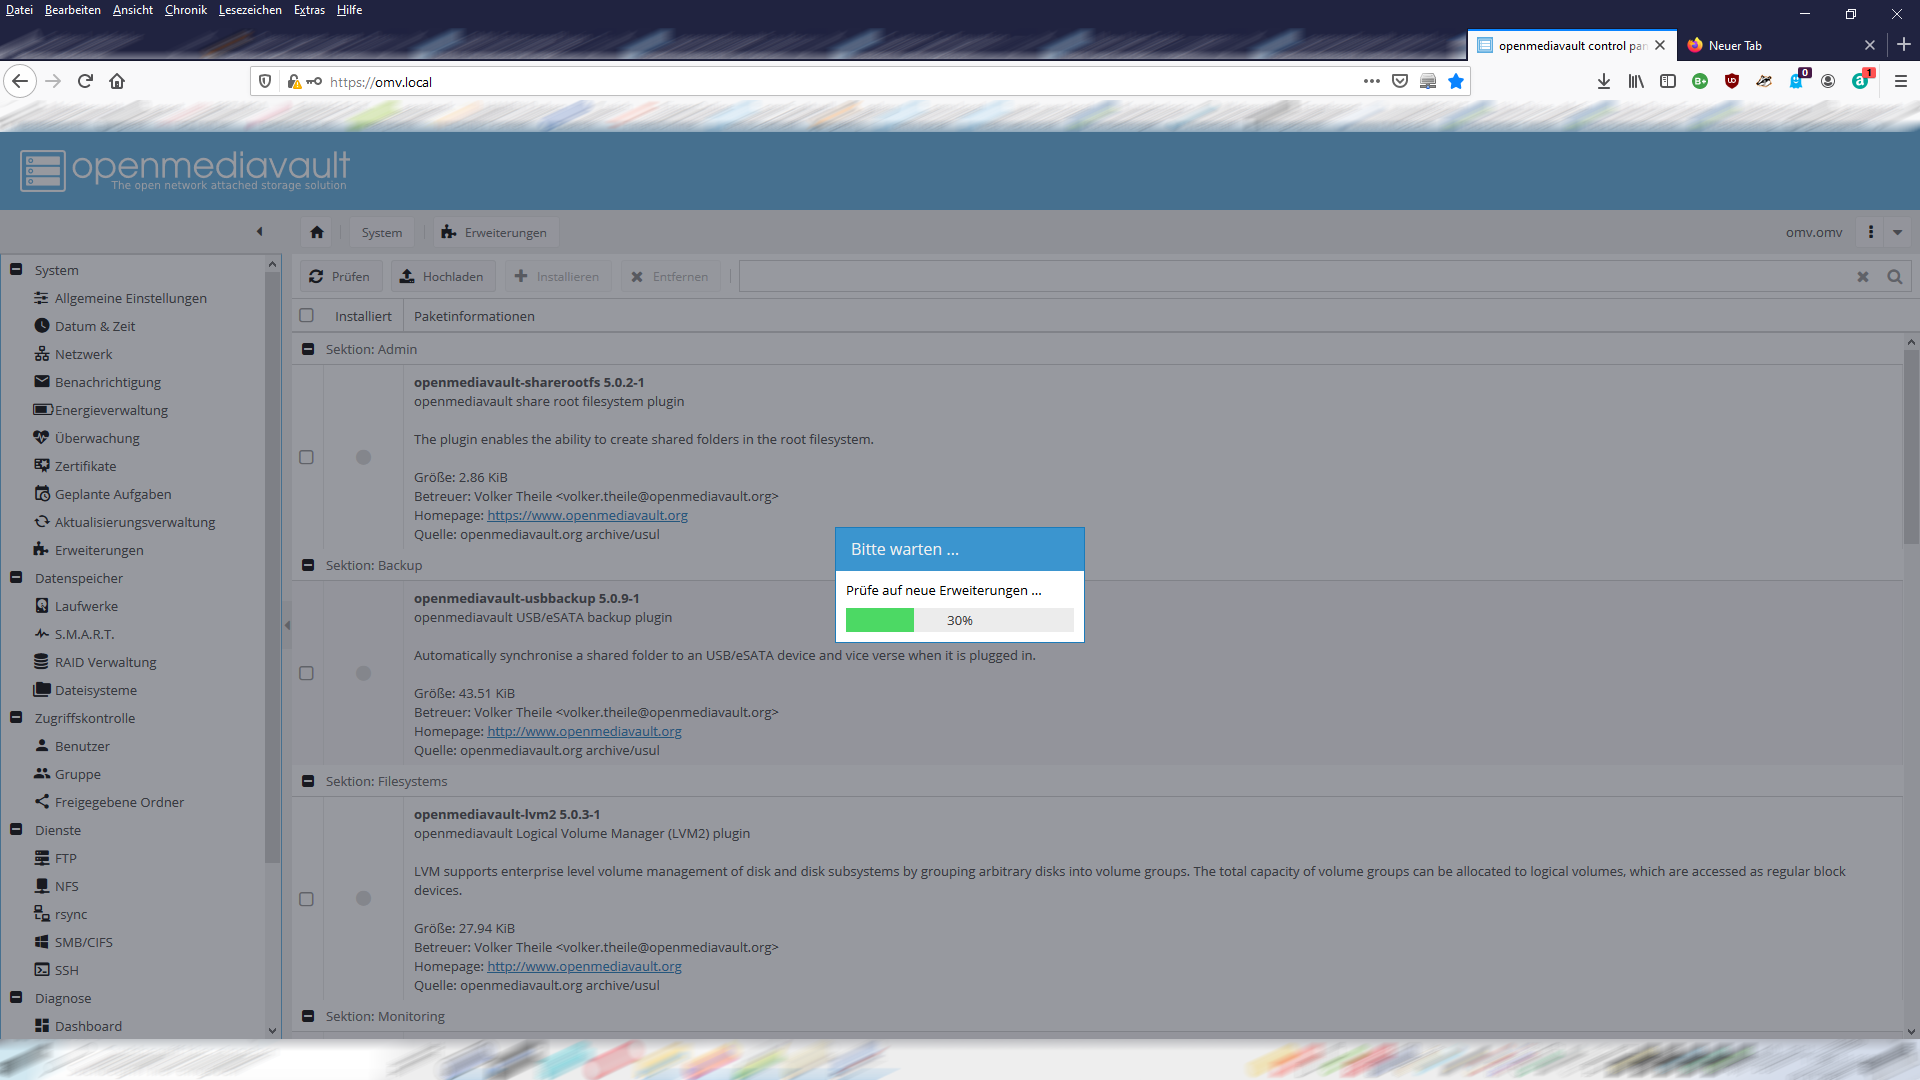The height and width of the screenshot is (1080, 1920).
Task: Toggle the select-all header checkbox
Action: tap(307, 316)
